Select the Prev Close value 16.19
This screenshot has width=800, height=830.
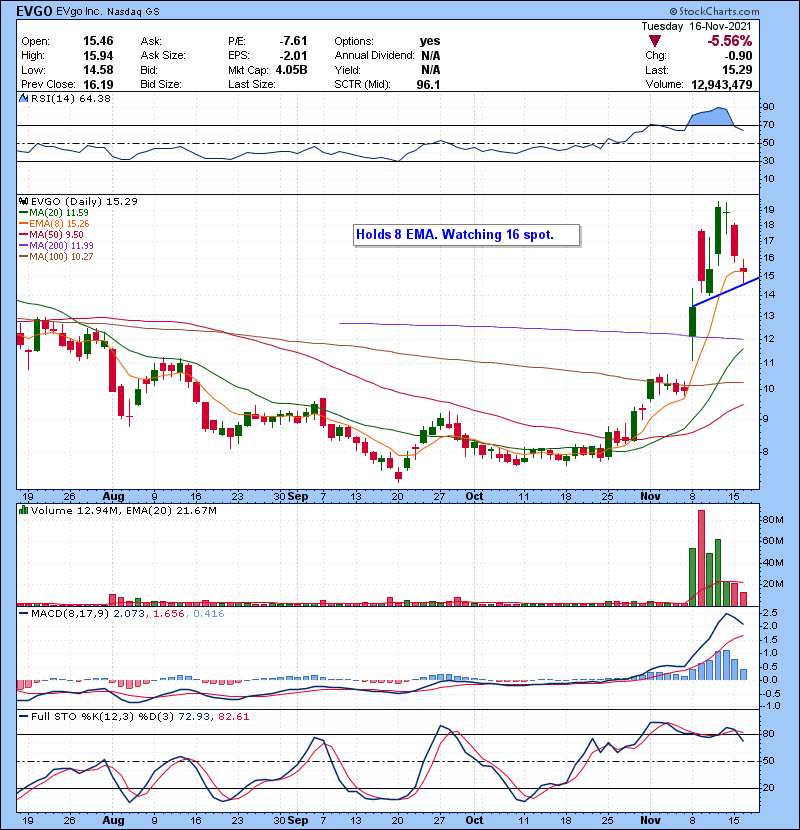point(98,84)
